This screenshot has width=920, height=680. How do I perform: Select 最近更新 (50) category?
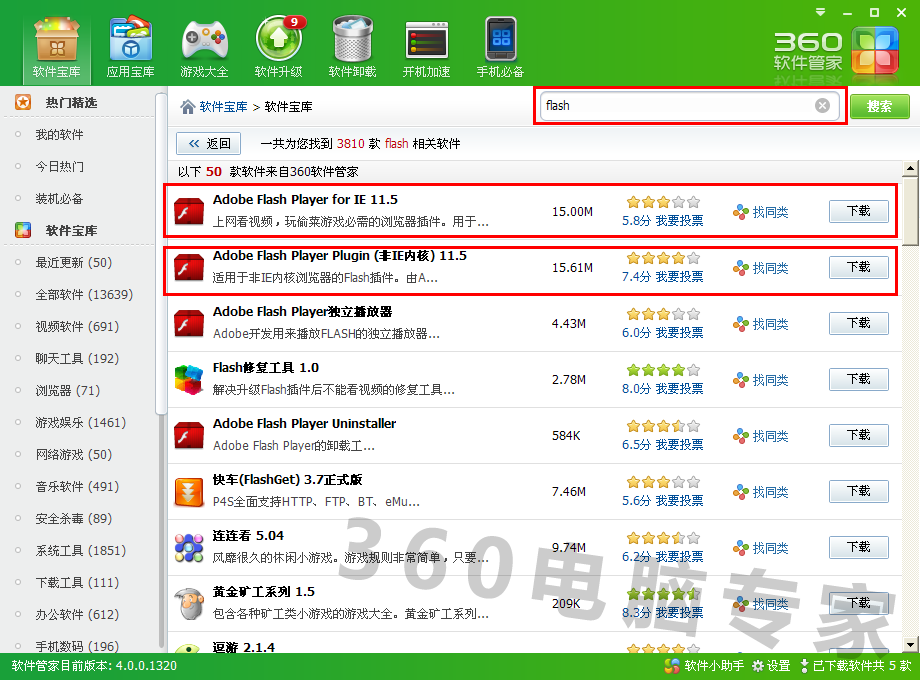pos(73,262)
